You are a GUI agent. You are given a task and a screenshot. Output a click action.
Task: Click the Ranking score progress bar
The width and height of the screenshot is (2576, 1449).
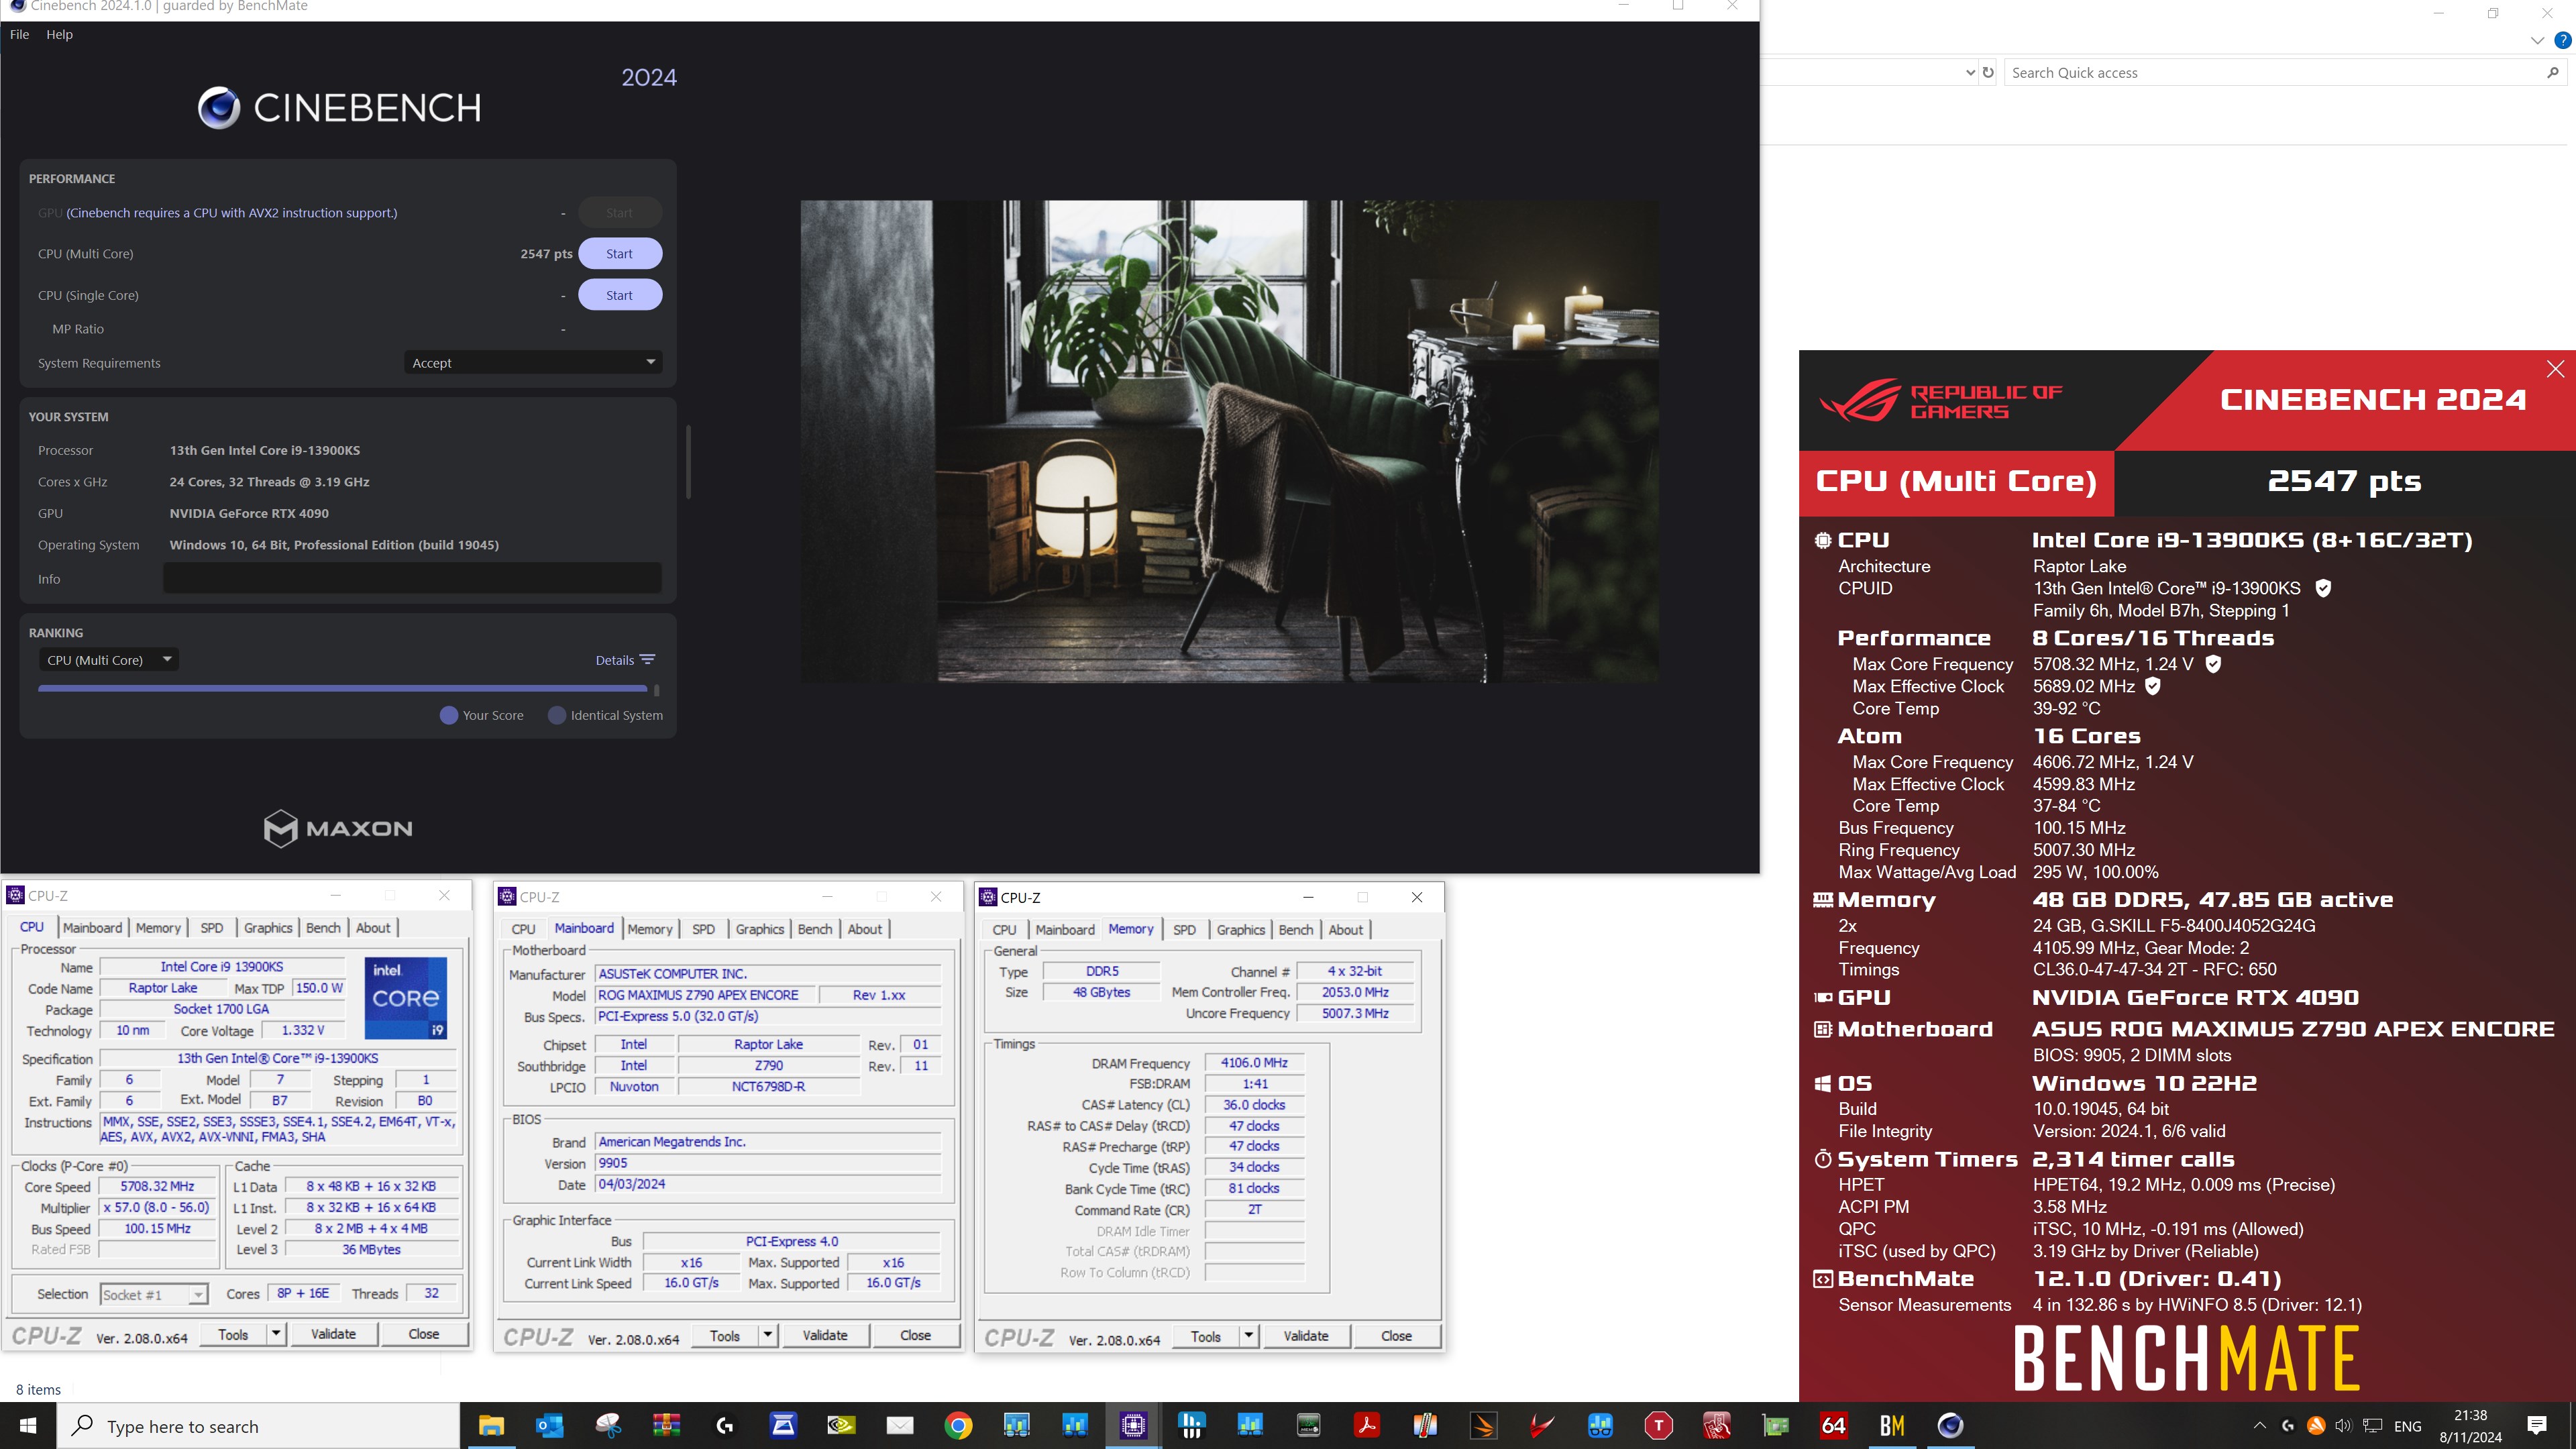342,688
